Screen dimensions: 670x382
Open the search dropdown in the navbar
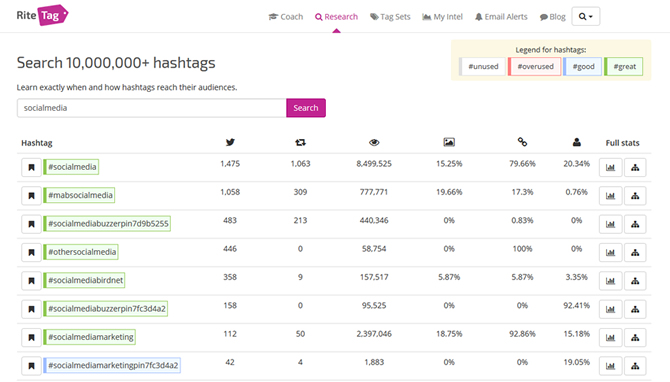tap(586, 17)
